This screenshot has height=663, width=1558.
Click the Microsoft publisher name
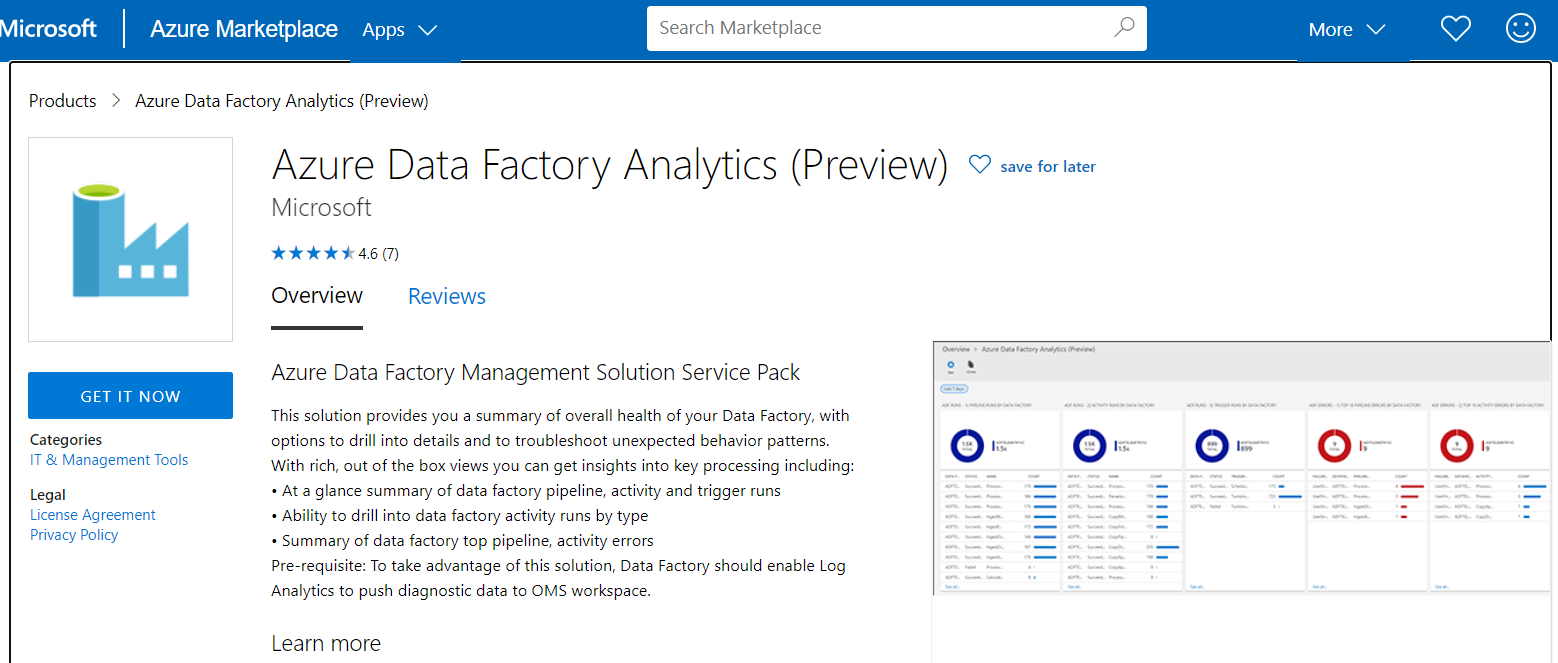coord(321,207)
